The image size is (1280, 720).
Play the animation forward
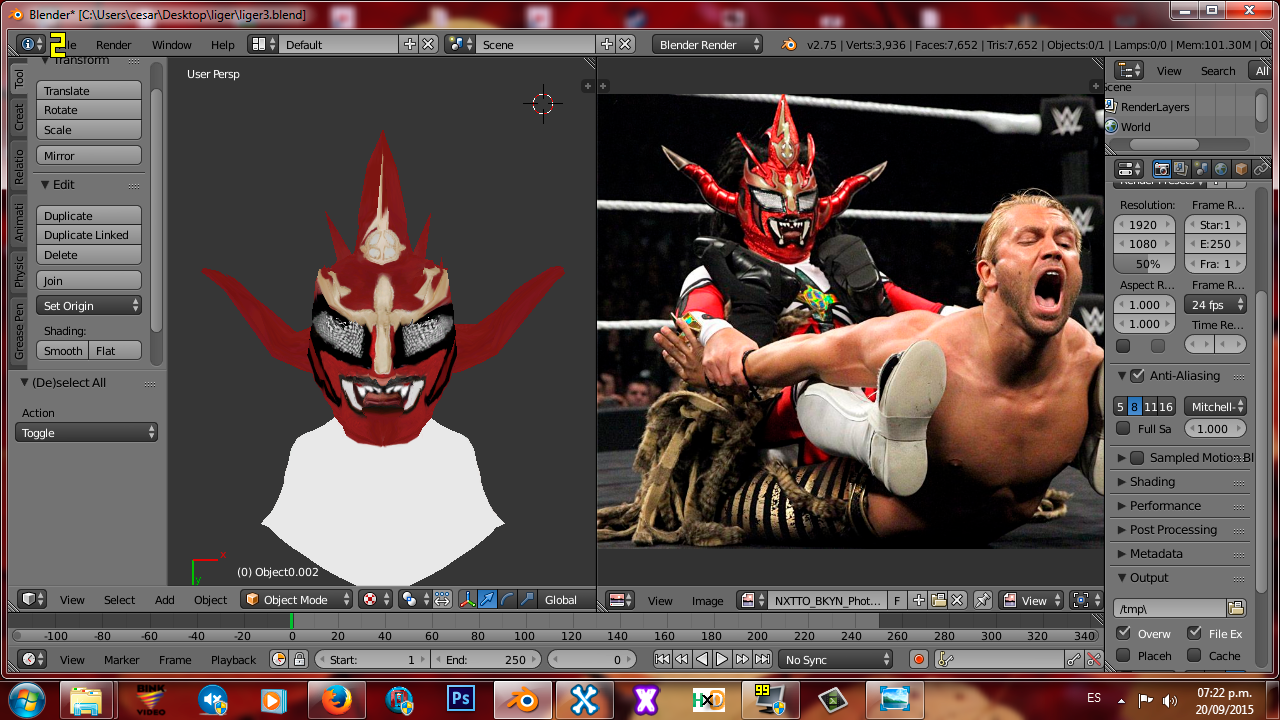click(722, 659)
